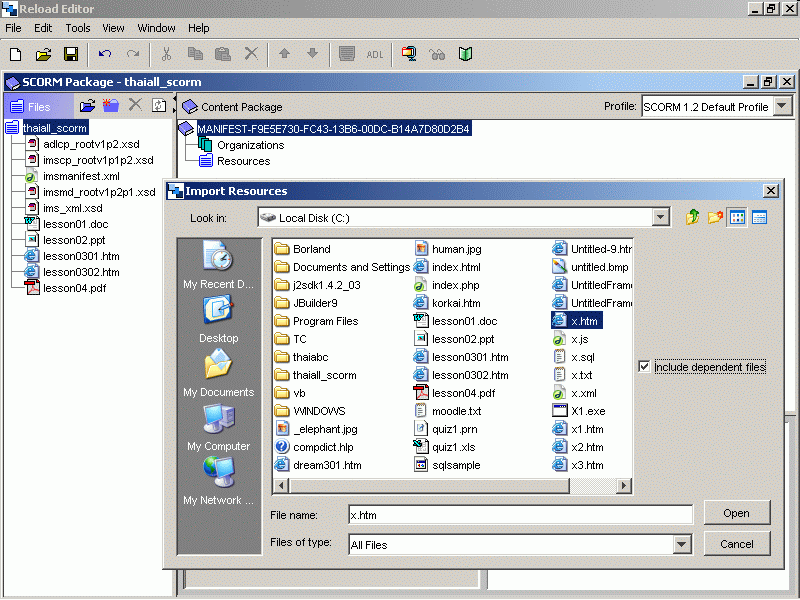Open the Tools menu
The height and width of the screenshot is (600, 800).
click(77, 28)
